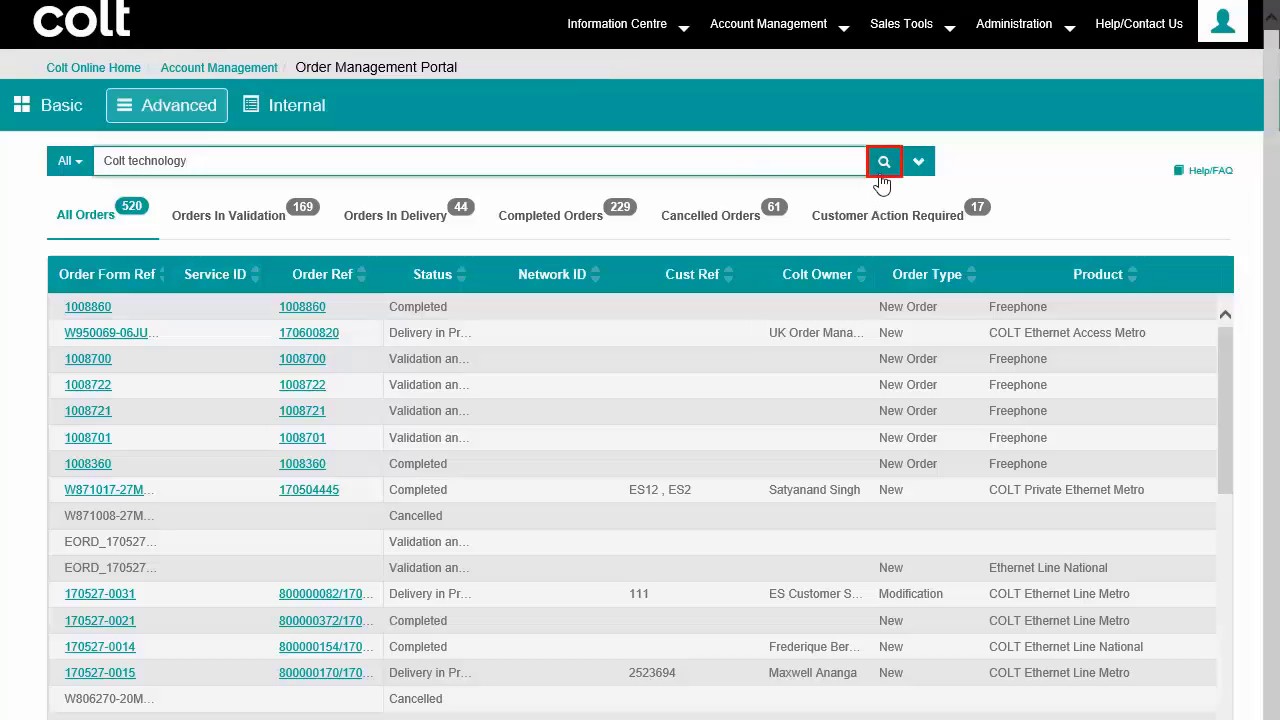This screenshot has height=720, width=1280.
Task: Open the user profile icon
Action: [1222, 21]
